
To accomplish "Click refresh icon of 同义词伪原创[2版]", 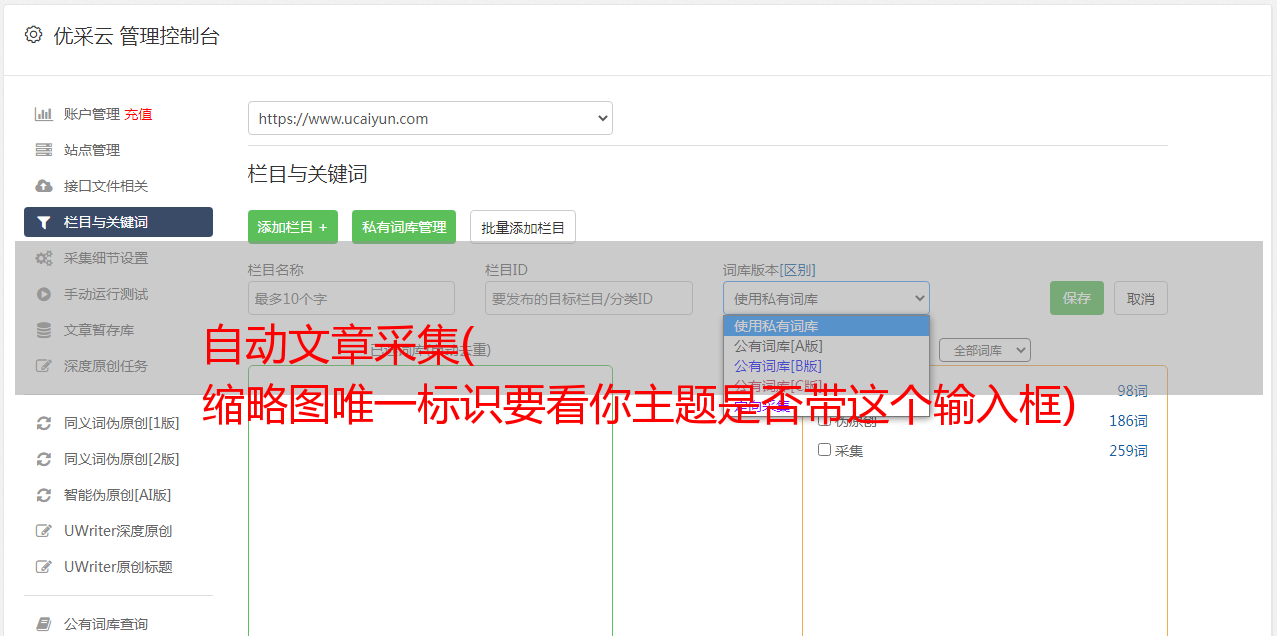I will coord(44,459).
